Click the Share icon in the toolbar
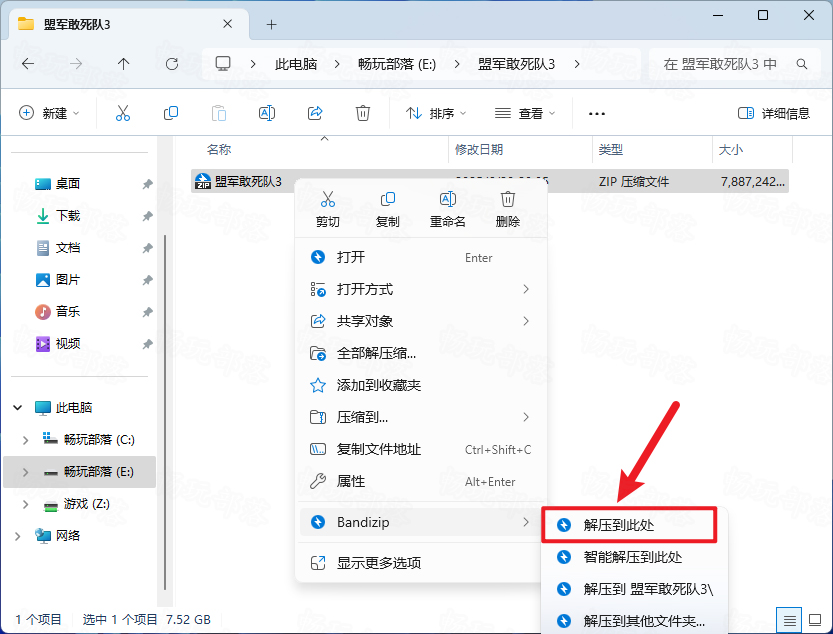The width and height of the screenshot is (833, 634). pos(315,113)
